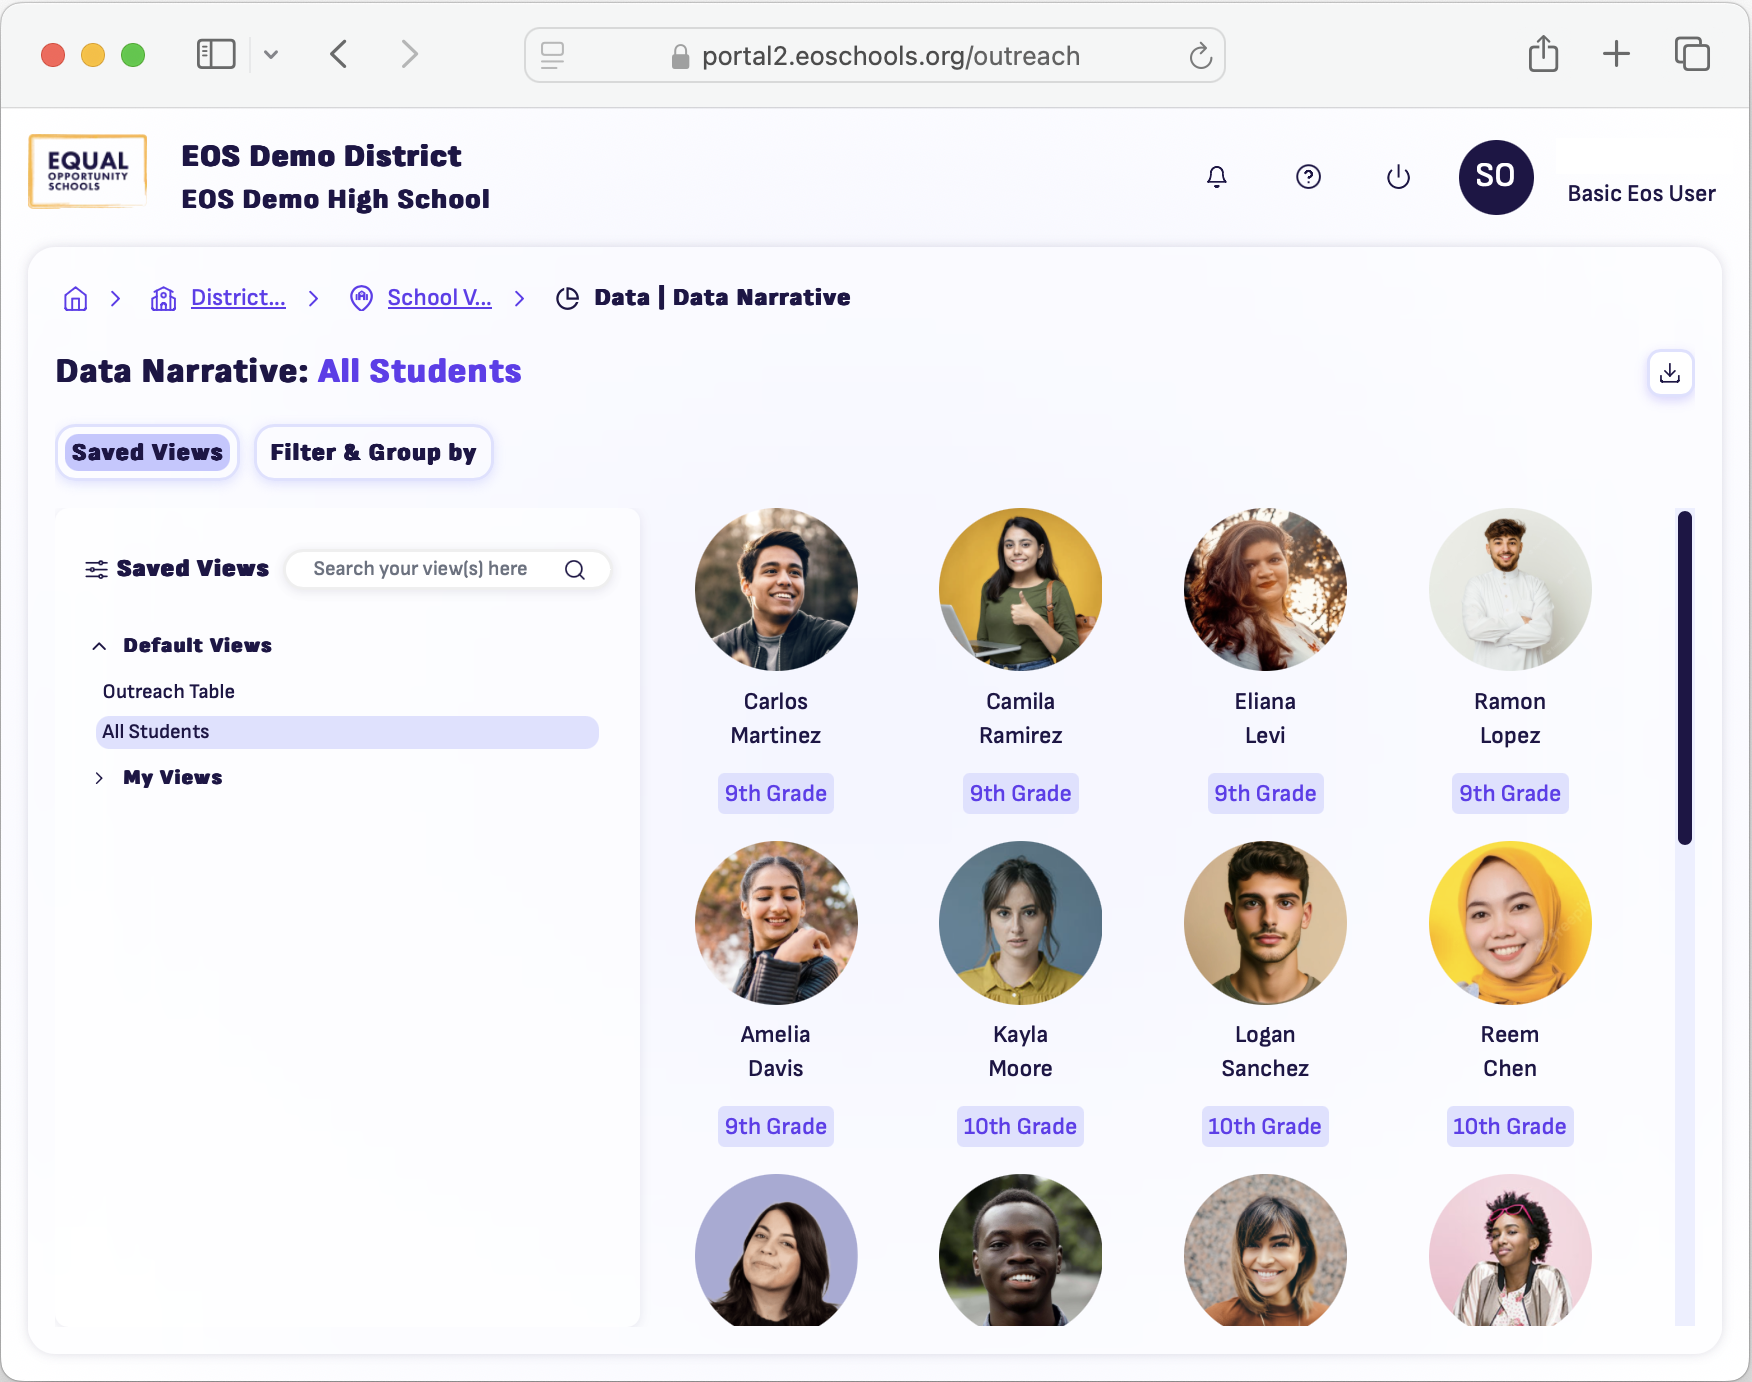Collapse the Default Views section
This screenshot has height=1382, width=1752.
(99, 645)
